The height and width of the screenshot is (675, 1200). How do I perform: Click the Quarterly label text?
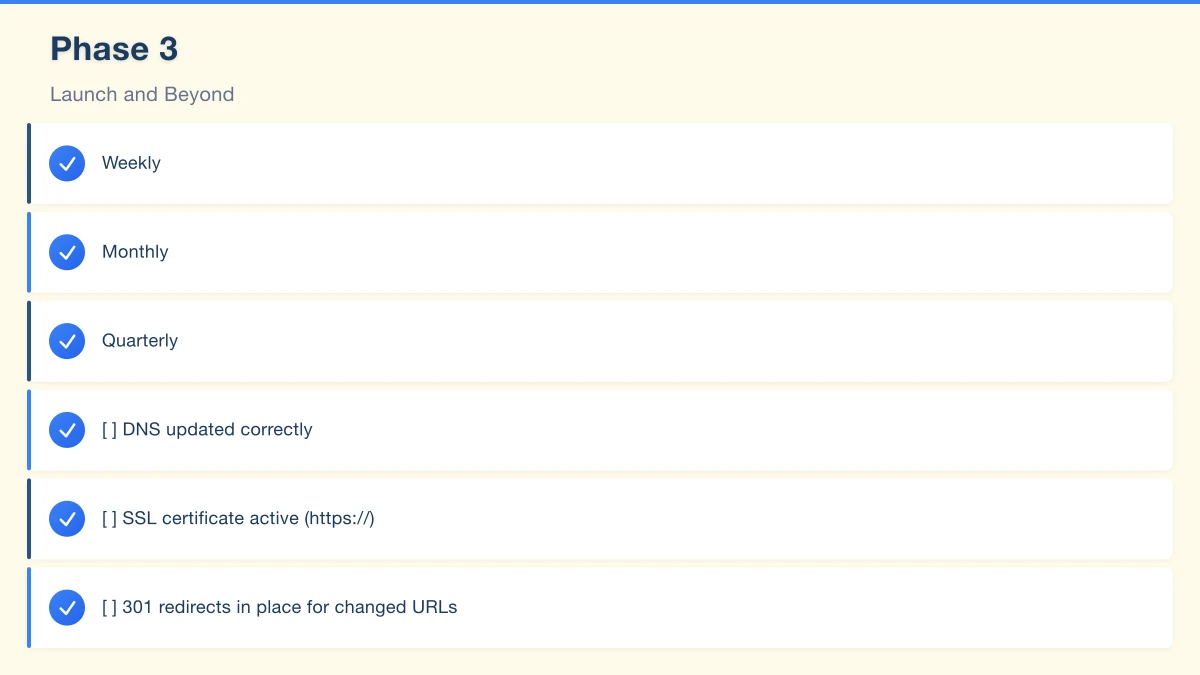[140, 341]
